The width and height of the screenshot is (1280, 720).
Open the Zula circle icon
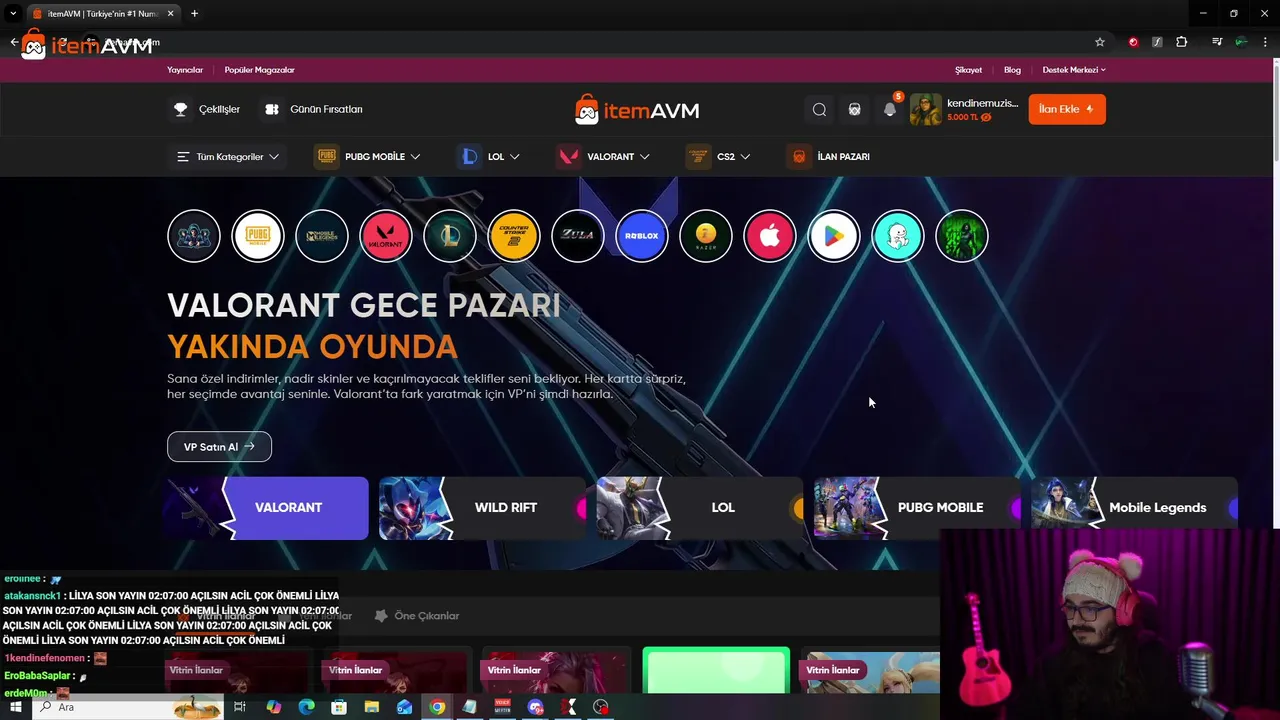(578, 236)
